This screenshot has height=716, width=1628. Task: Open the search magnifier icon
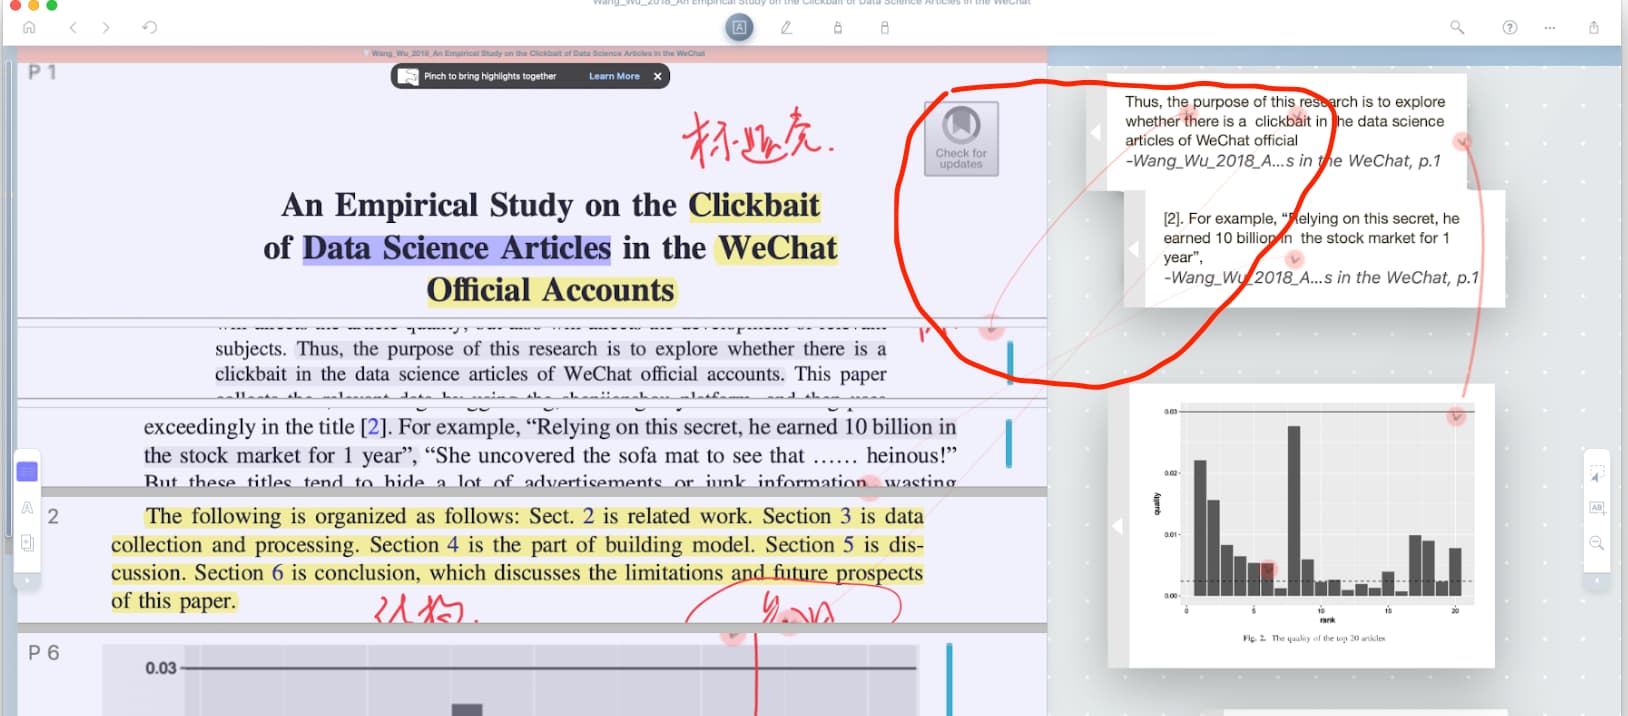1457,28
